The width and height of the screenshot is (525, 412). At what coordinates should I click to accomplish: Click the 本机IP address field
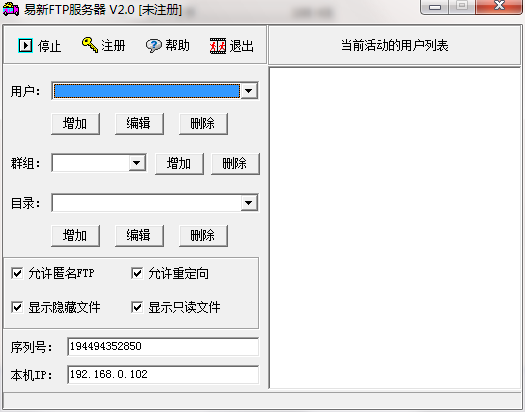163,374
